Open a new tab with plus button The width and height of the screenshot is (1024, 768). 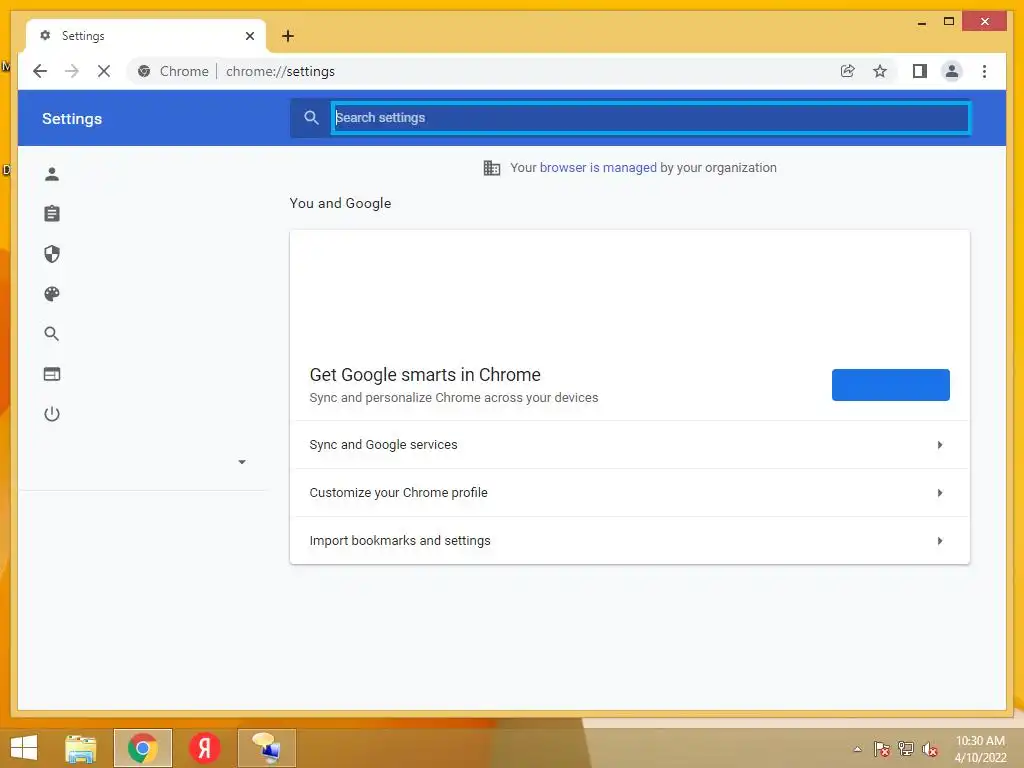288,36
